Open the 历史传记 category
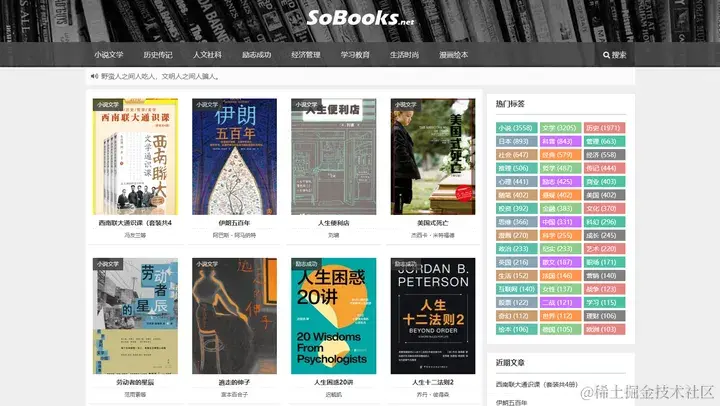 (158, 55)
